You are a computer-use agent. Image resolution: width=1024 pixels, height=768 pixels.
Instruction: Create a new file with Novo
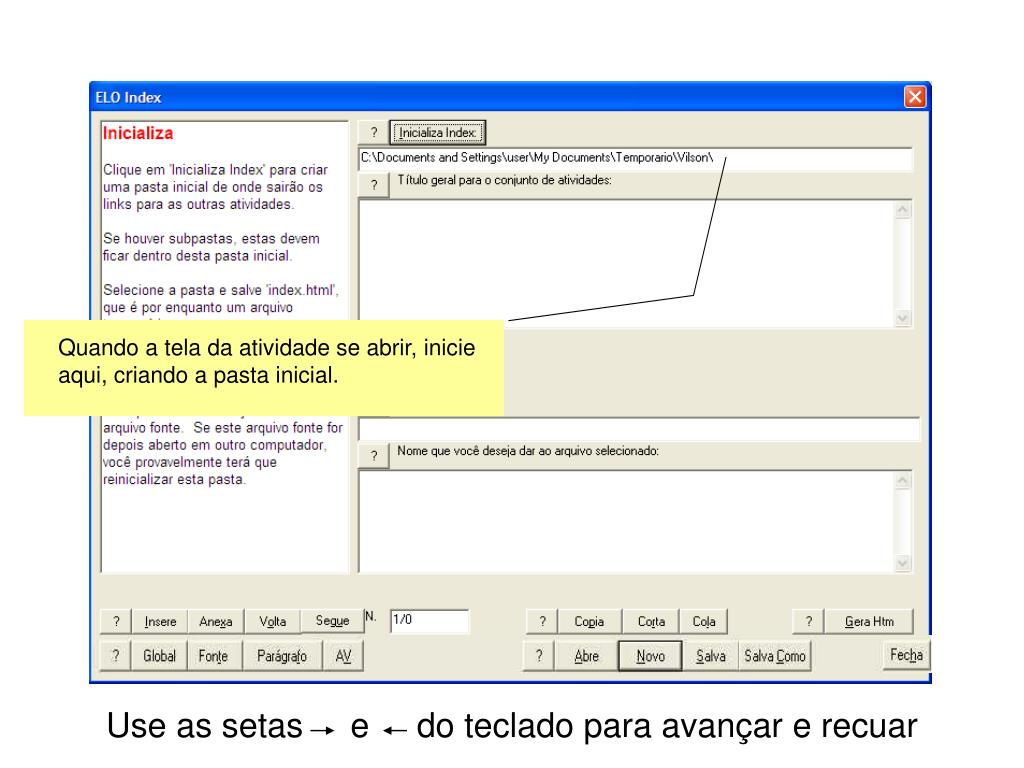pyautogui.click(x=650, y=656)
